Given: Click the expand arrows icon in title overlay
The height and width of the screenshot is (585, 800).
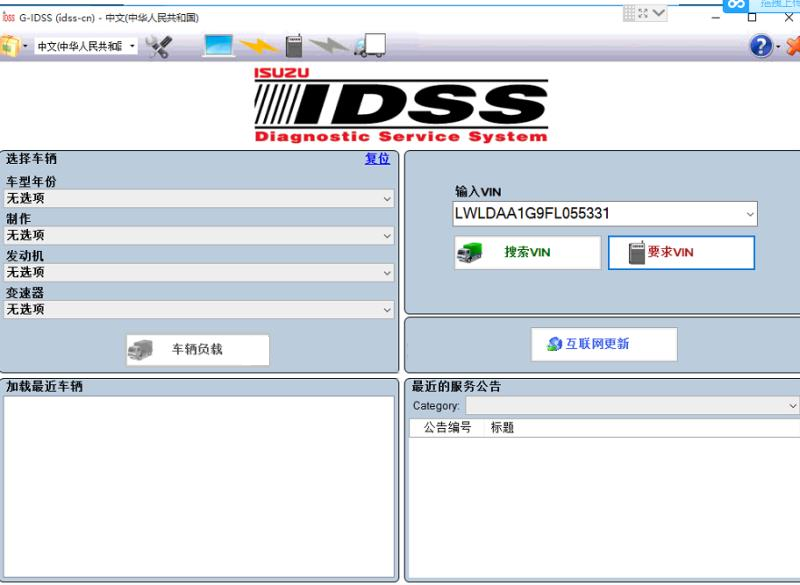Looking at the screenshot, I should 643,13.
